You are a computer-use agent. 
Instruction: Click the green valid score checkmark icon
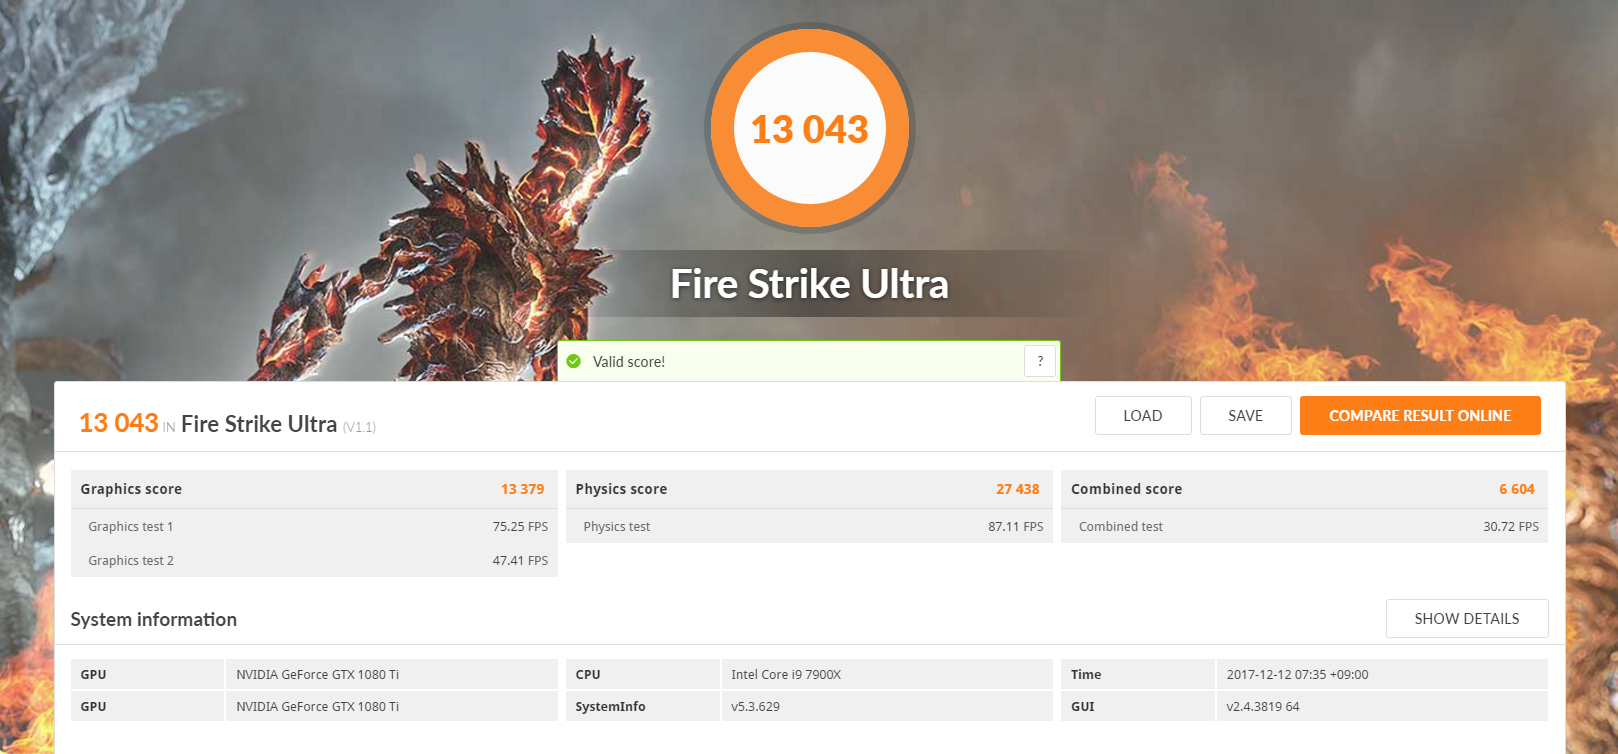(574, 361)
